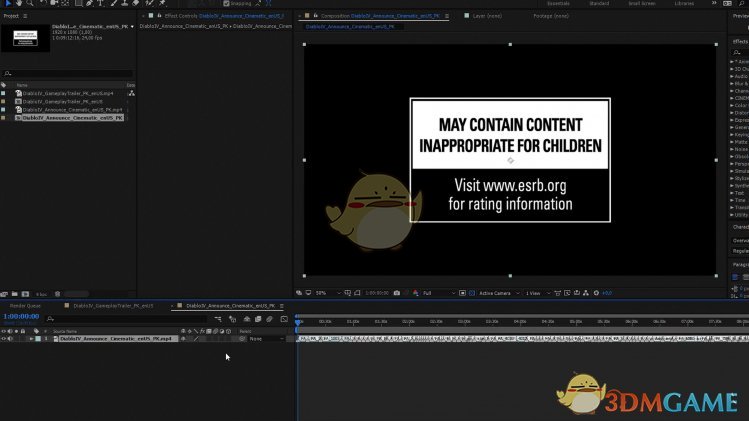Select the Rectangle shape tool

click(78, 3)
